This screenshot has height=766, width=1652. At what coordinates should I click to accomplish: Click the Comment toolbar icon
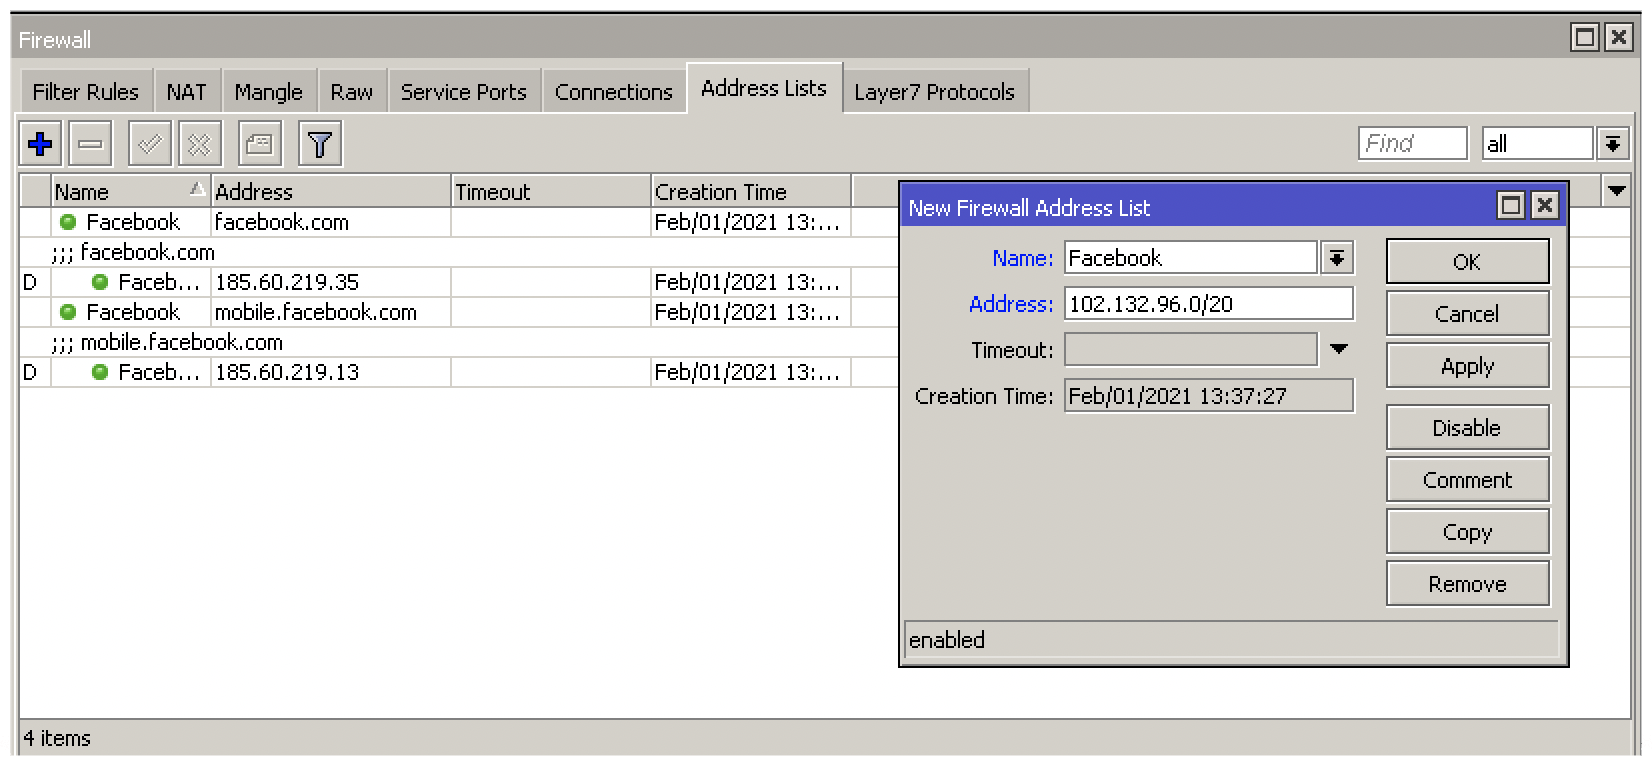260,145
